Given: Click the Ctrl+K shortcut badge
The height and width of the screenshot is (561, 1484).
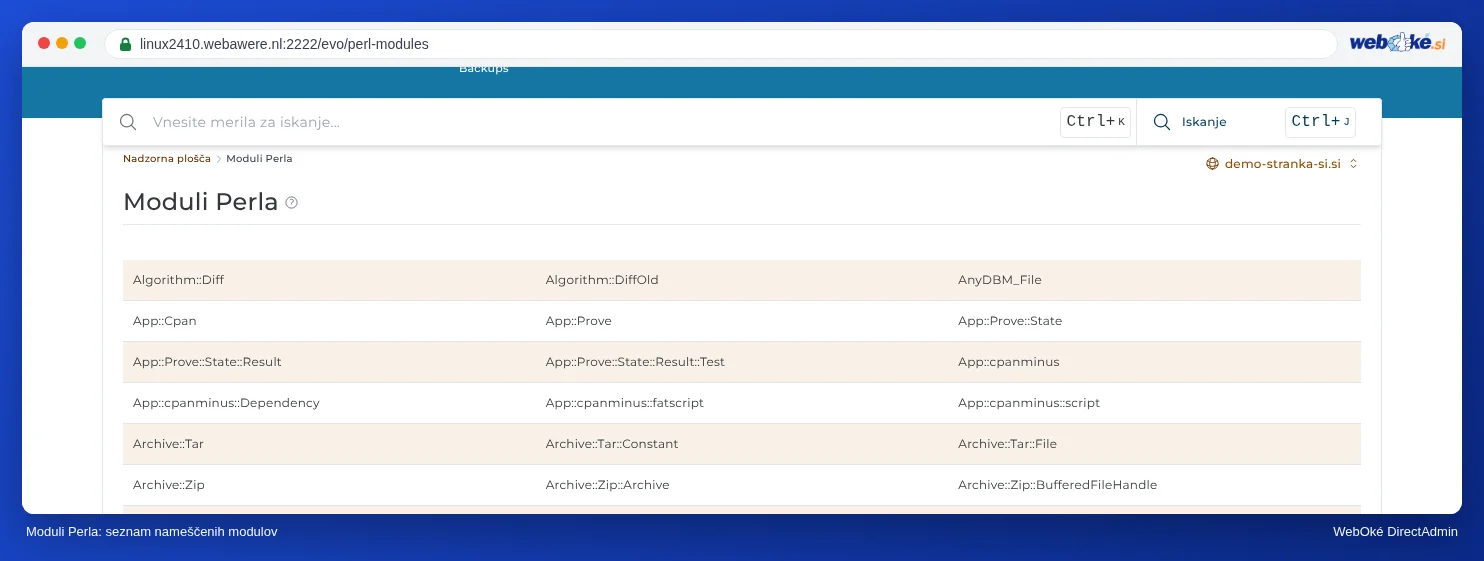Looking at the screenshot, I should click(x=1095, y=122).
